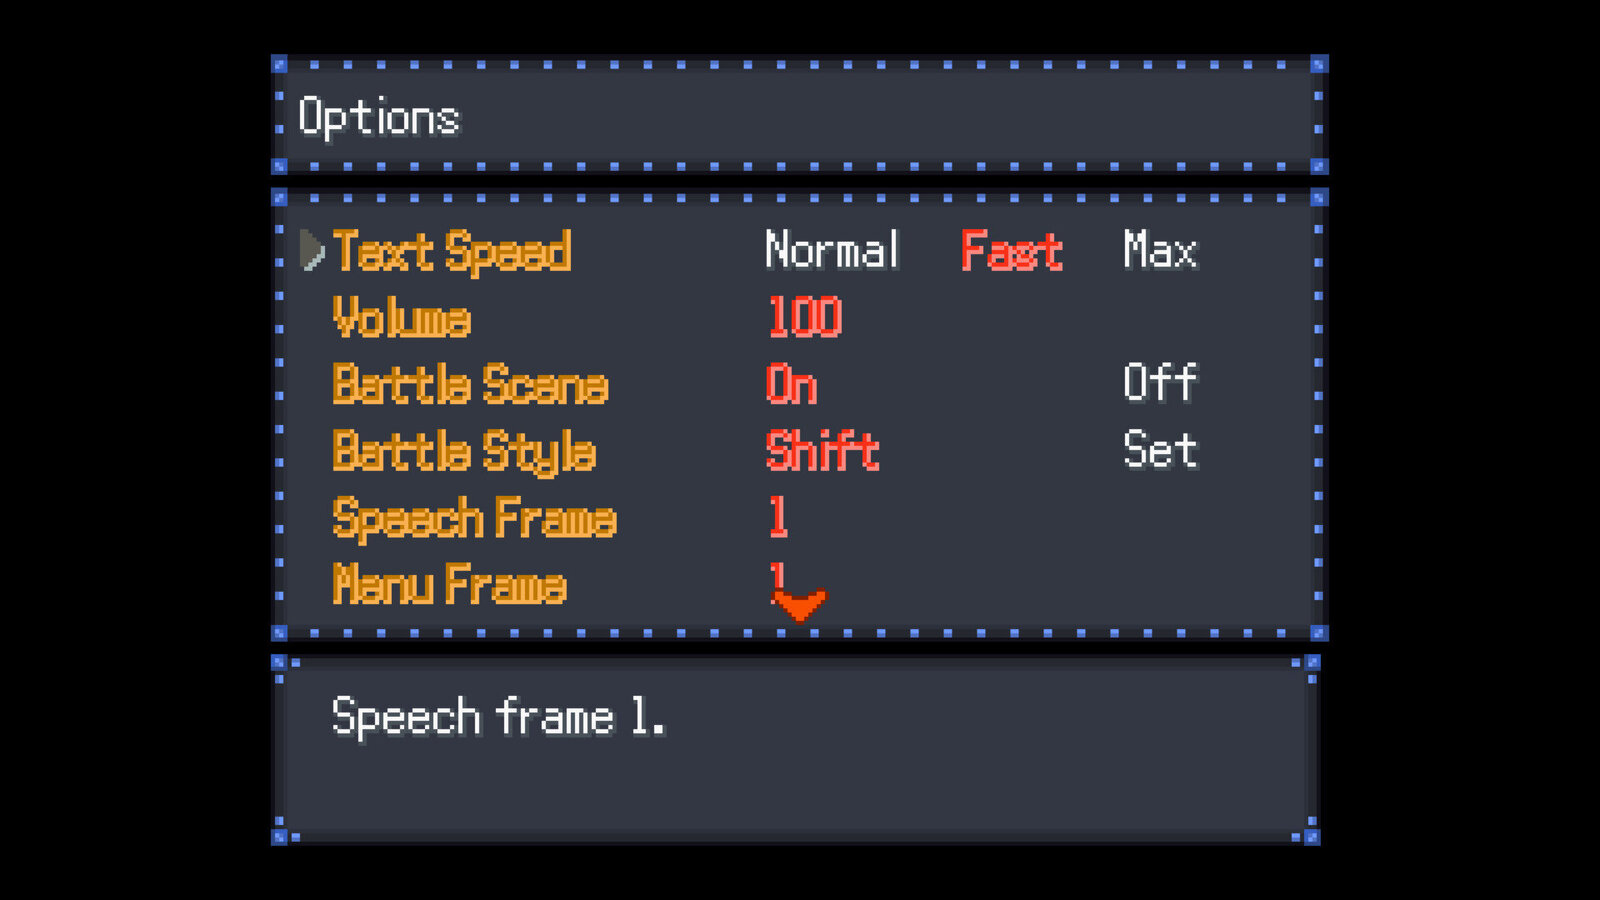Pick Shift battle style

822,451
